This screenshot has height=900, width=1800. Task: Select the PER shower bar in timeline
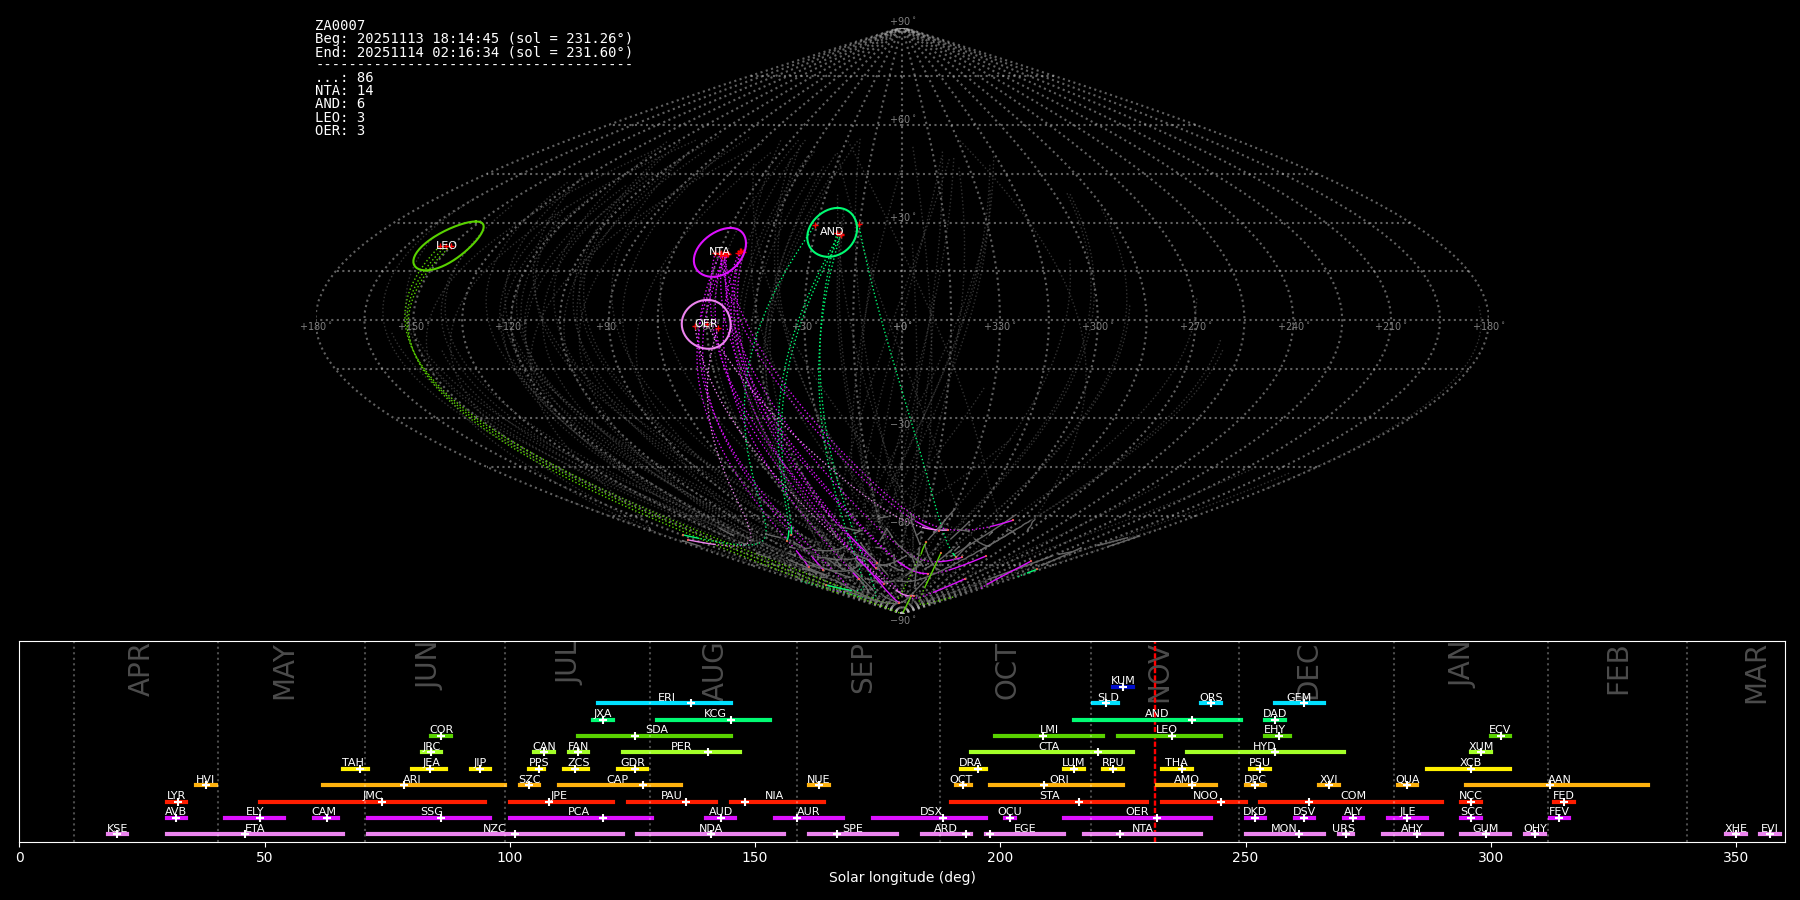(681, 752)
